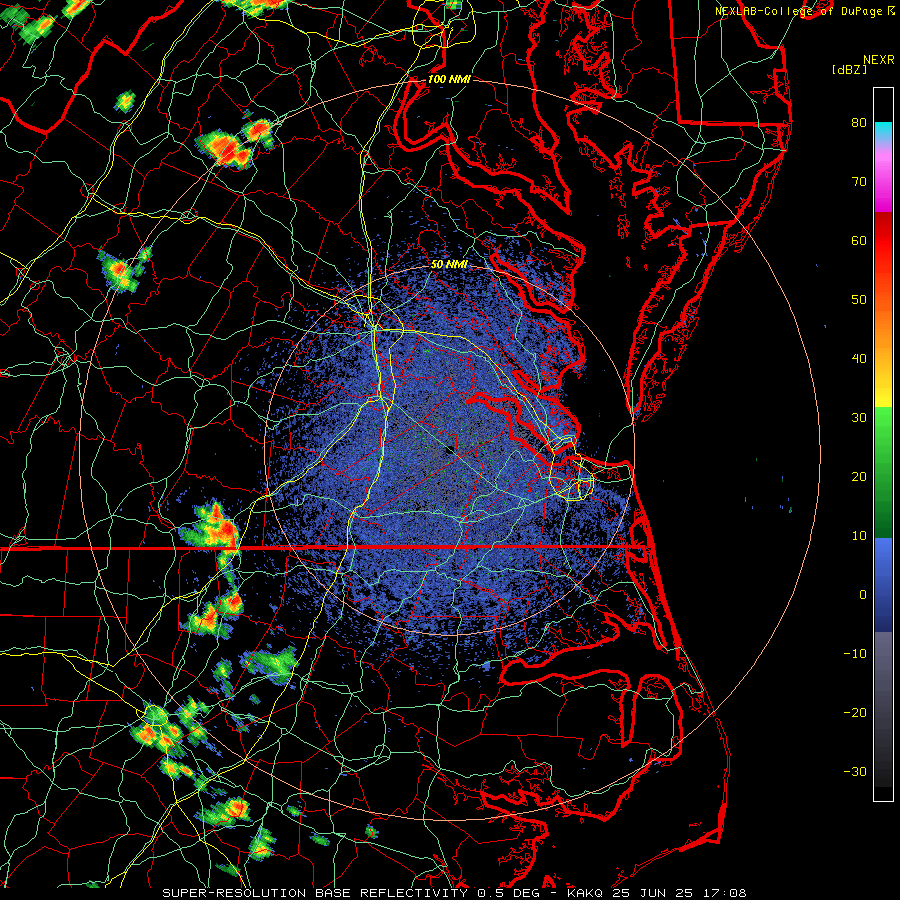Screen dimensions: 900x900
Task: Click the 40 value on the dBZ scale
Action: click(x=859, y=359)
